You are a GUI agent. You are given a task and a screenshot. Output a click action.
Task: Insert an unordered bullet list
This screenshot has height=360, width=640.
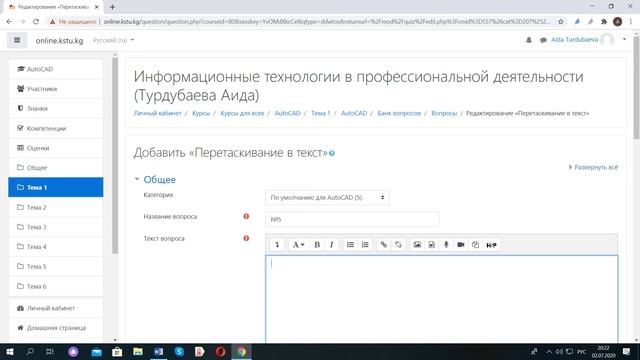(x=350, y=244)
